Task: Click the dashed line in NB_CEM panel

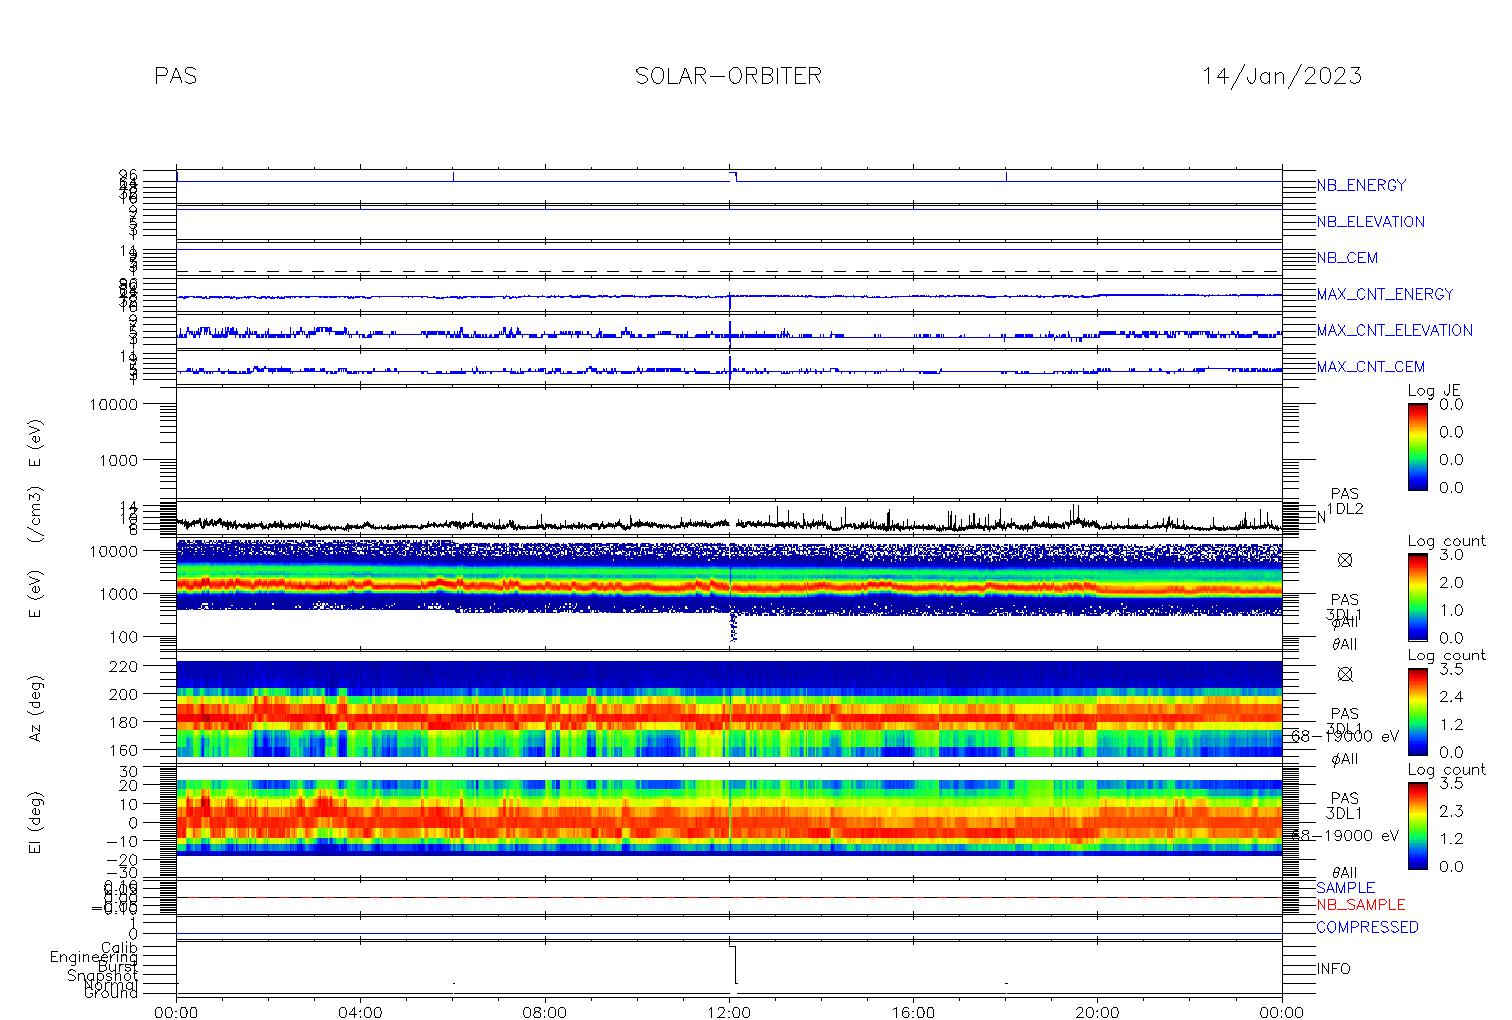Action: coord(729,271)
